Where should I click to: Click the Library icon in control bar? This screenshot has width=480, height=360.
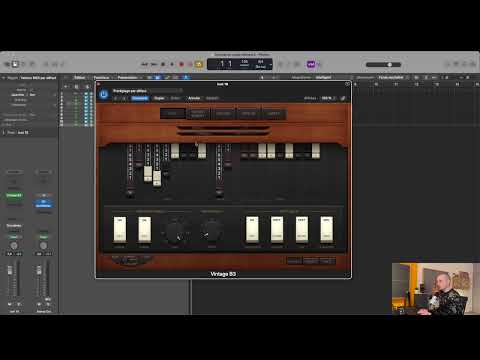7,64
